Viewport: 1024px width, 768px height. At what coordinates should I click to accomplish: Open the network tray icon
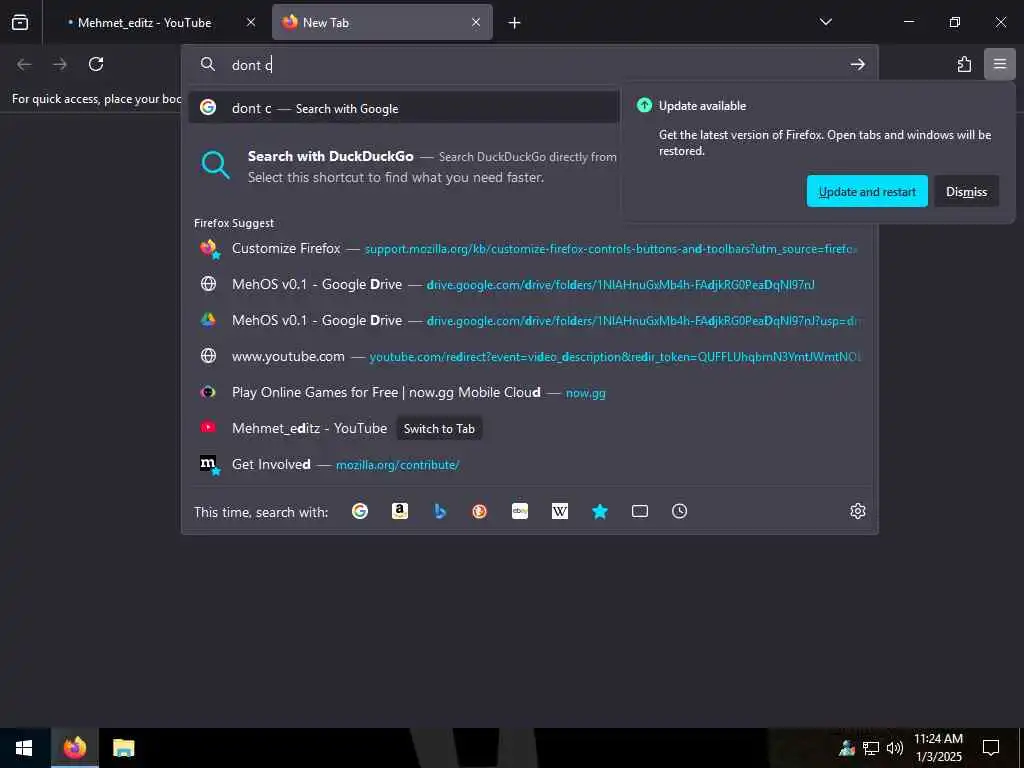[871, 748]
